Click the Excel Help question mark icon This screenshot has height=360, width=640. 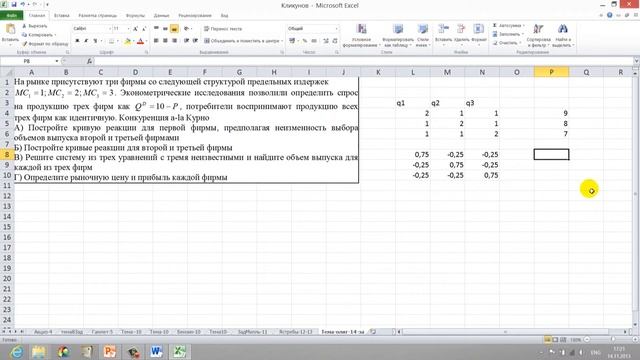tap(609, 15)
